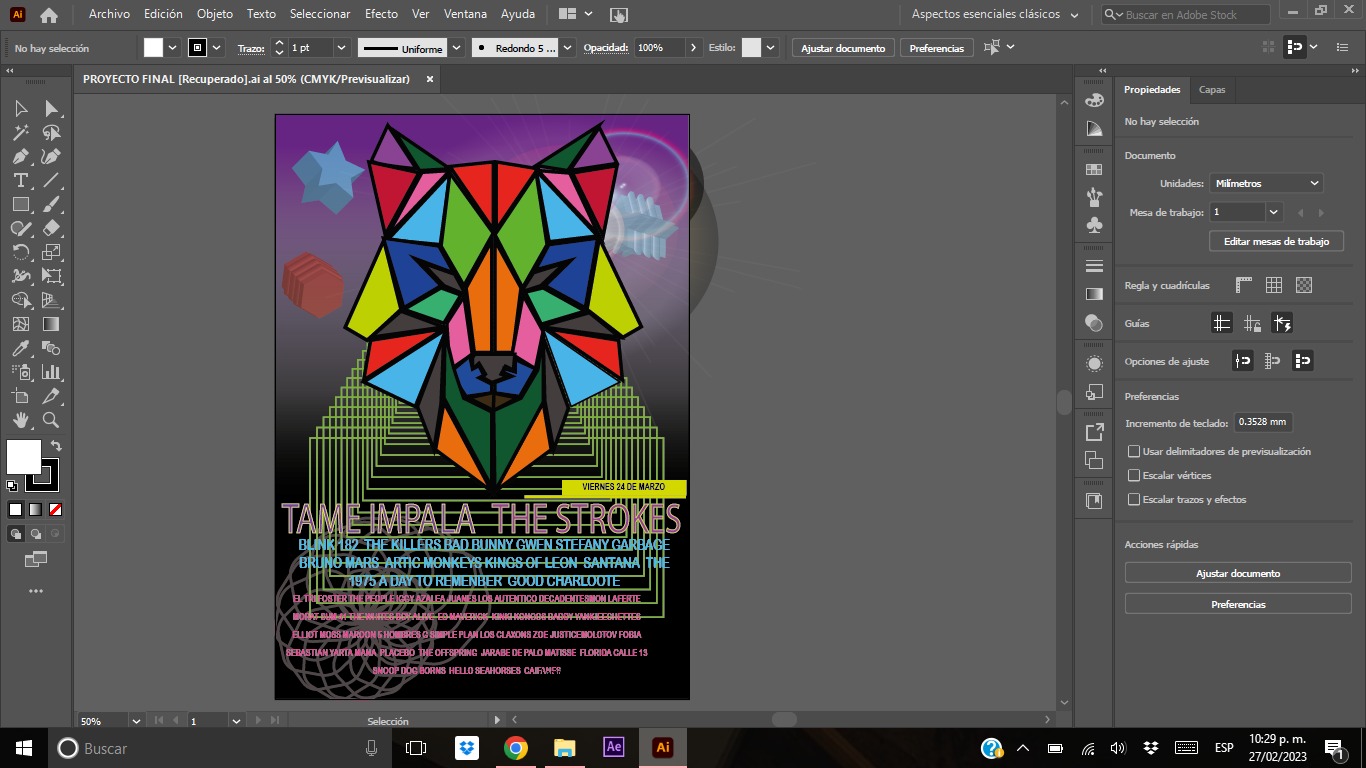Expand the Opacidad 100% arrow
Viewport: 1366px width, 768px height.
694,48
